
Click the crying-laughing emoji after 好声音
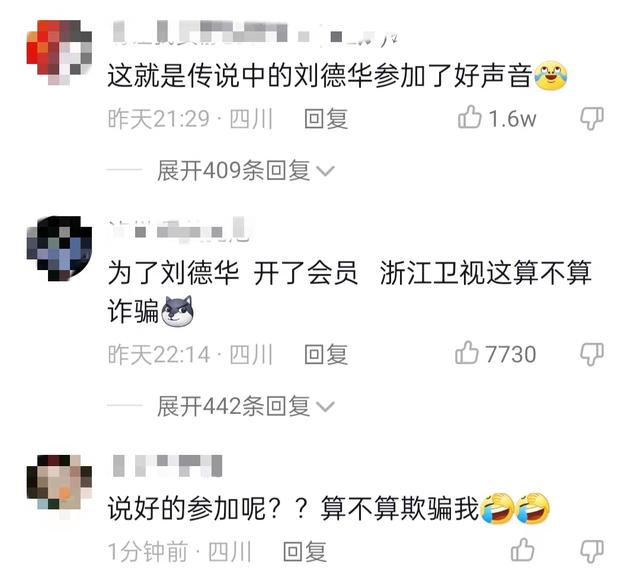coord(551,75)
